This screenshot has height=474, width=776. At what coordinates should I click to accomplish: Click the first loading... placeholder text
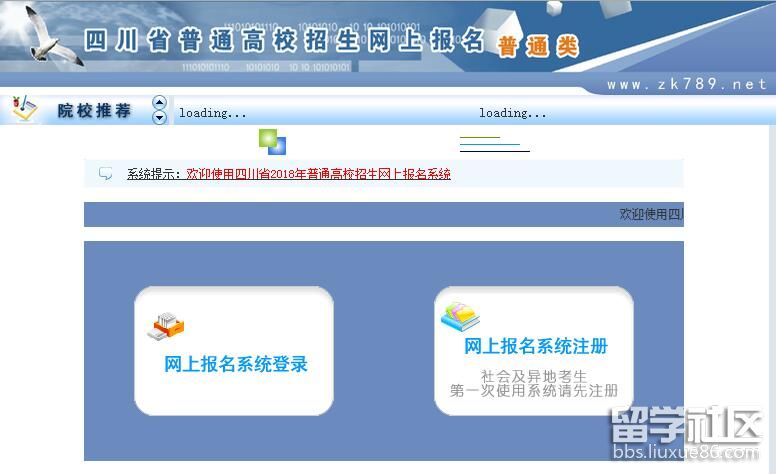(x=212, y=113)
